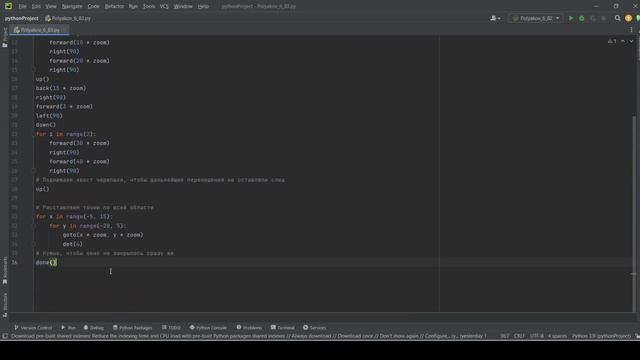The height and width of the screenshot is (360, 640).
Task: Open the Terminal tool window
Action: pyautogui.click(x=282, y=327)
